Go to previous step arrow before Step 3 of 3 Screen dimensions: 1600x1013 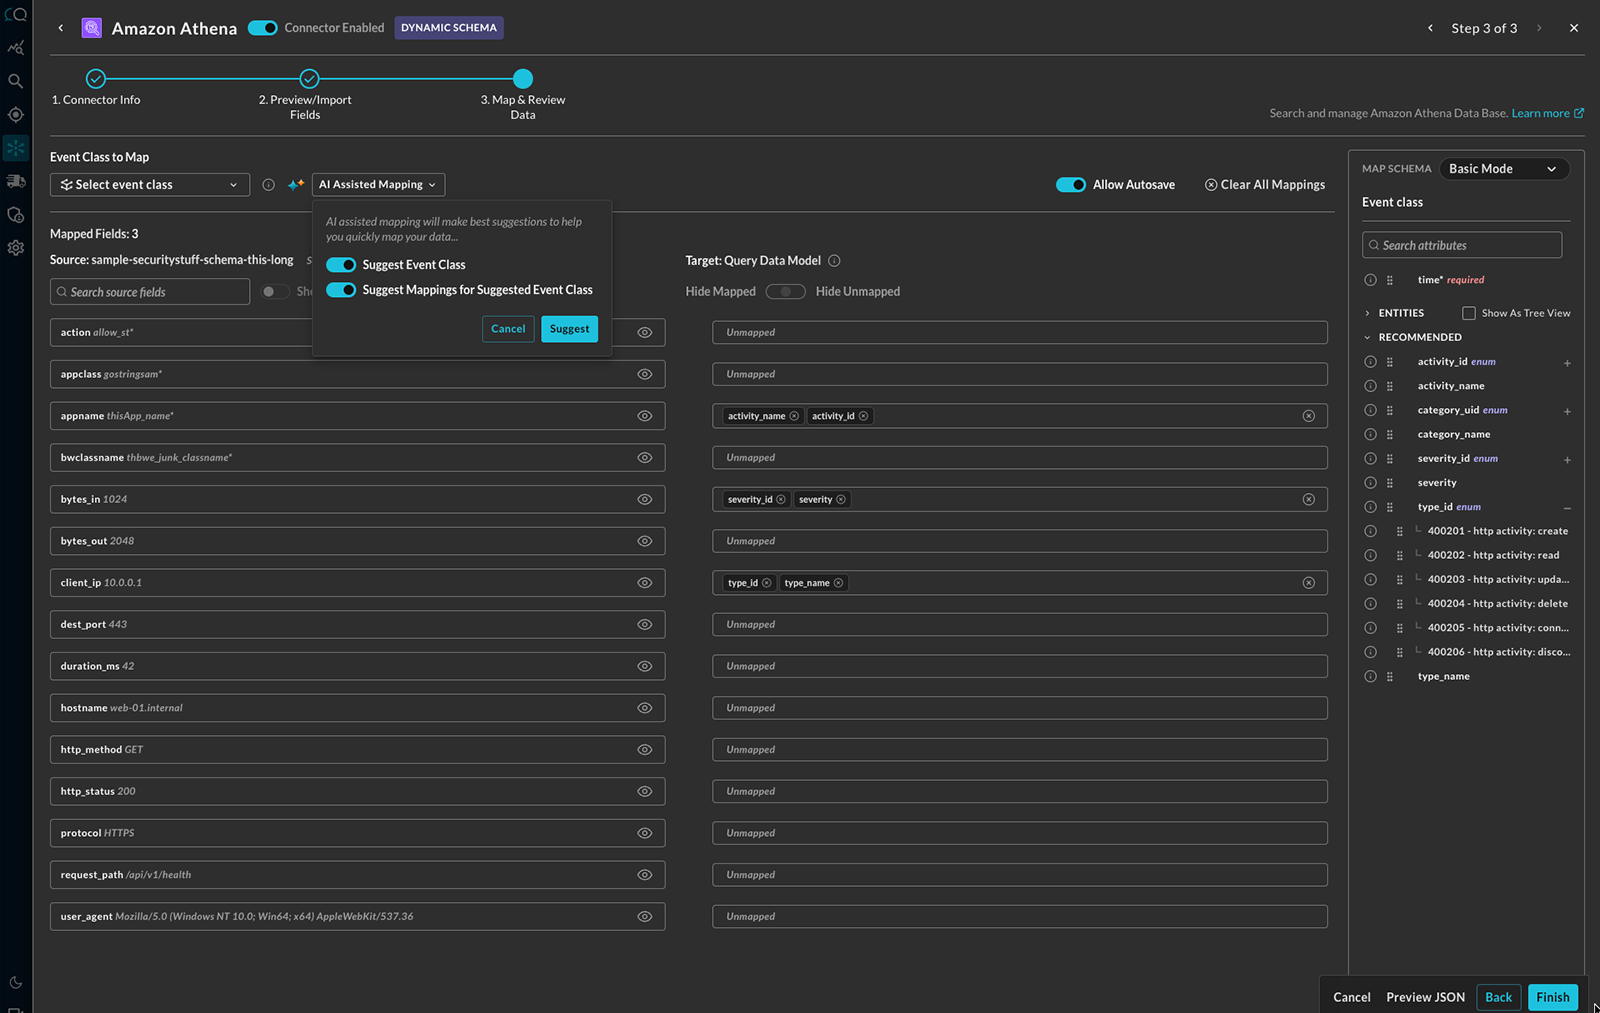1430,28
